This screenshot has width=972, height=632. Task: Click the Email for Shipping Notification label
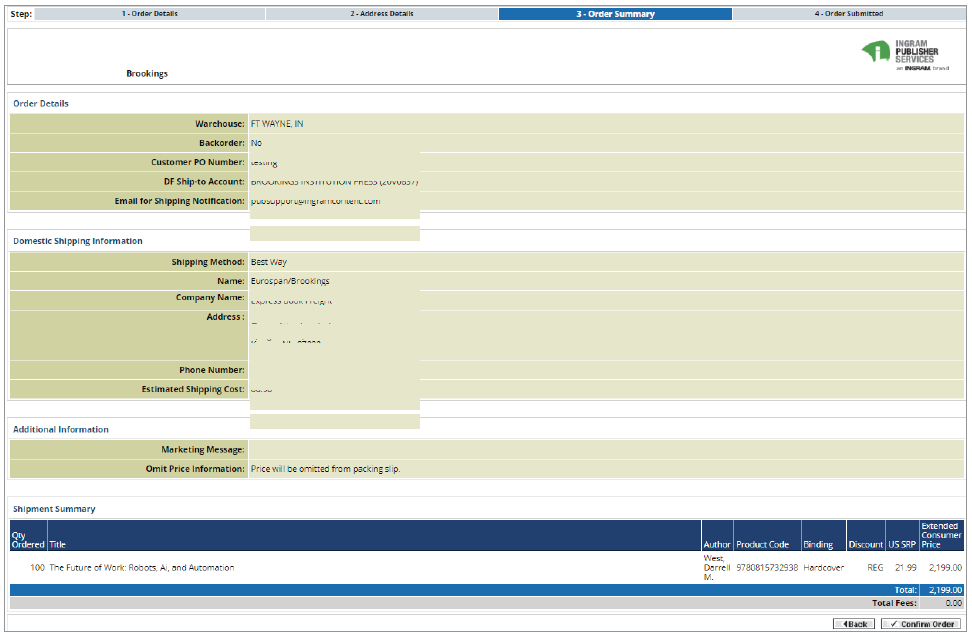click(180, 201)
